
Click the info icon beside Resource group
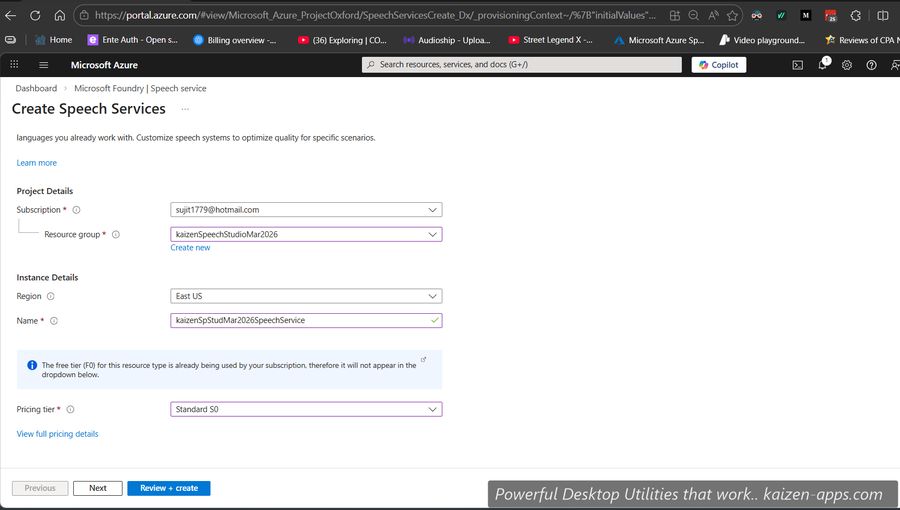116,235
